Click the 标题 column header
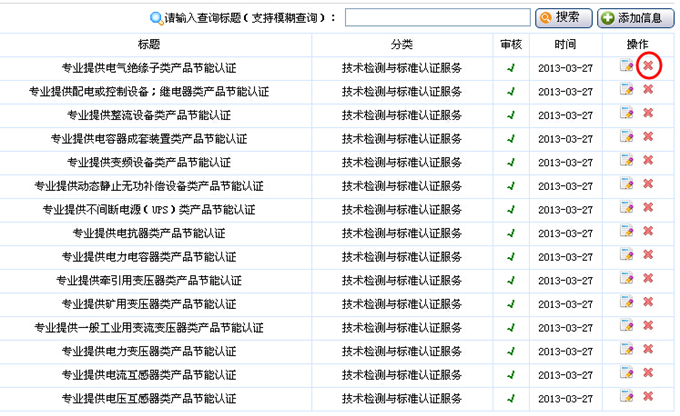The height and width of the screenshot is (416, 680). click(x=149, y=44)
